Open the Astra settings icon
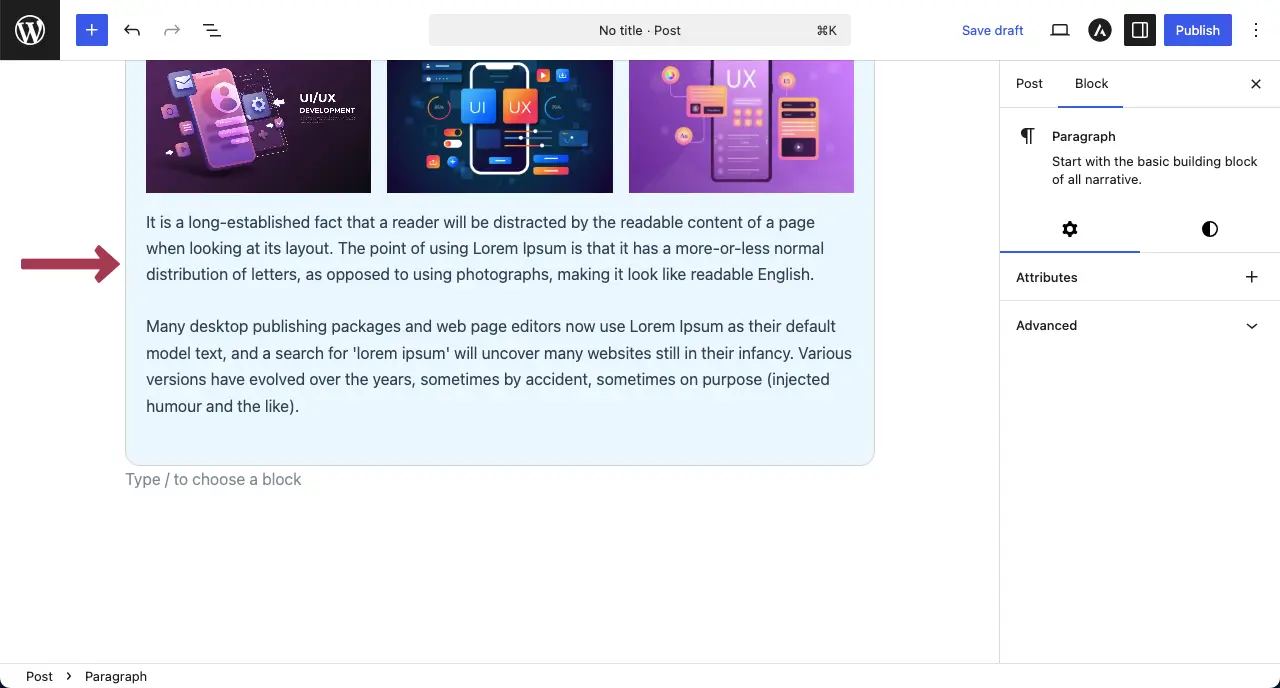This screenshot has width=1280, height=688. click(1100, 30)
